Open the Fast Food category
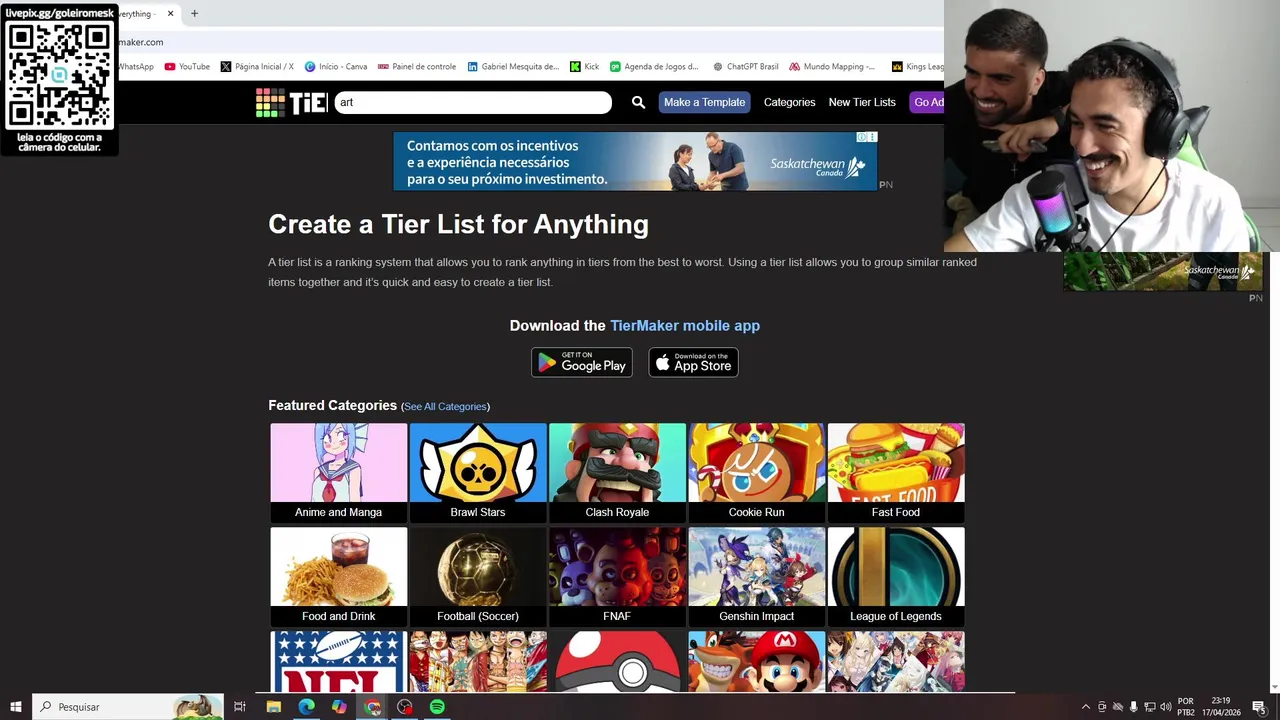The width and height of the screenshot is (1280, 720). (896, 473)
